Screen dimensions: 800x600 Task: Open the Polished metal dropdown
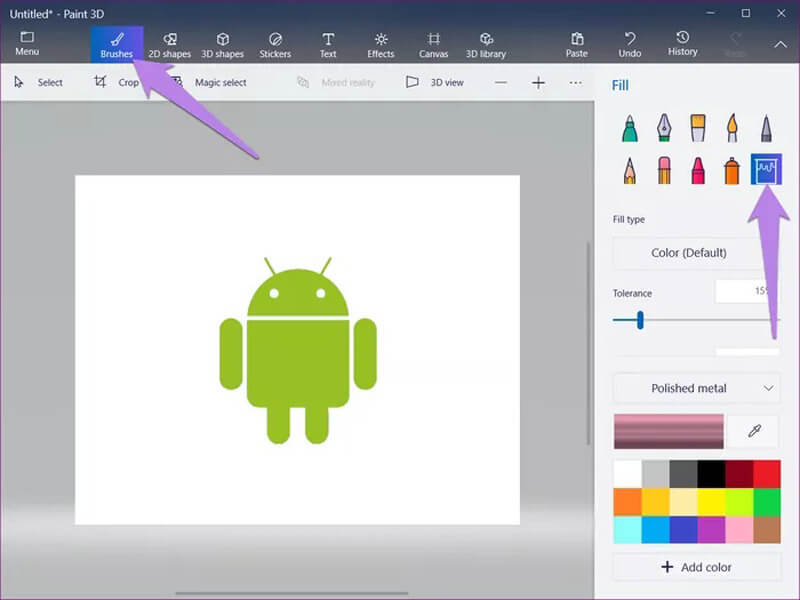(x=696, y=388)
